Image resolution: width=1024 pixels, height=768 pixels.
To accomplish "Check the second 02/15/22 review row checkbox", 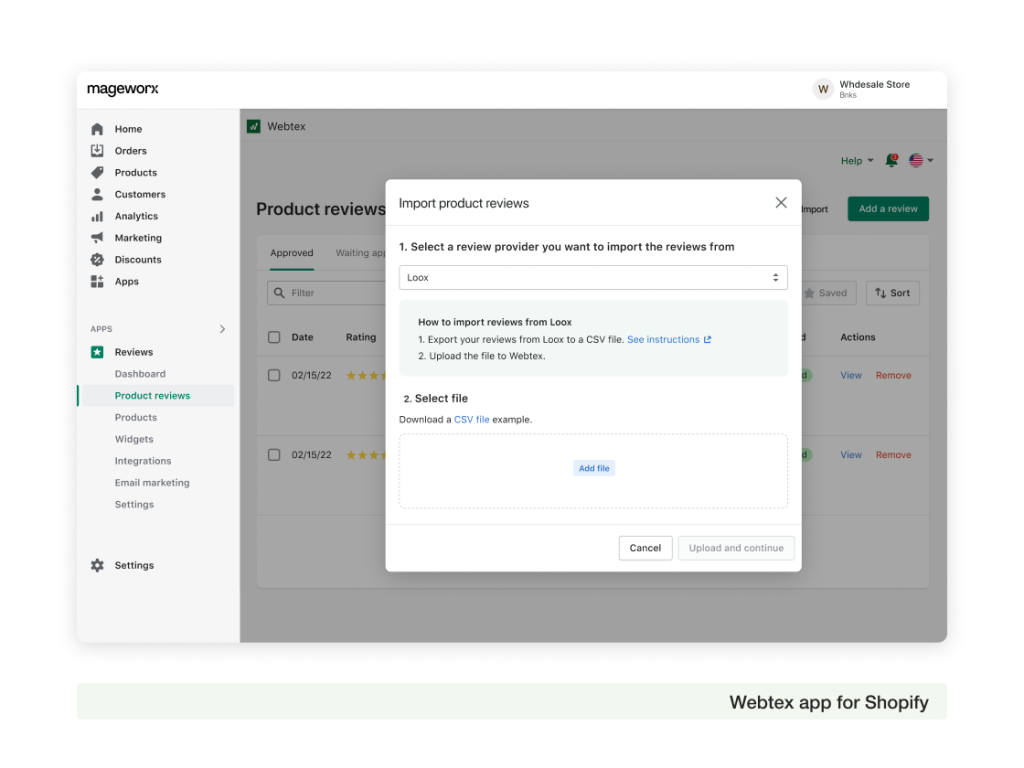I will click(274, 455).
